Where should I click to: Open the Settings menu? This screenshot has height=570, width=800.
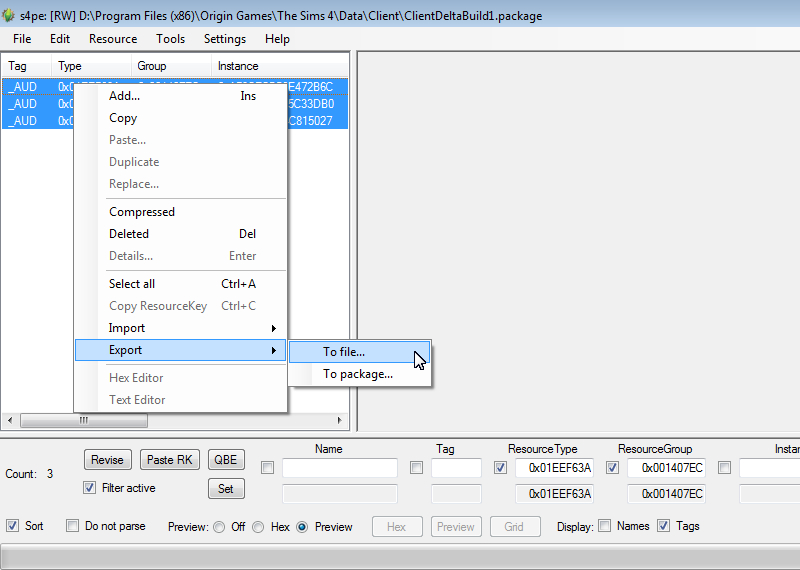[x=224, y=39]
